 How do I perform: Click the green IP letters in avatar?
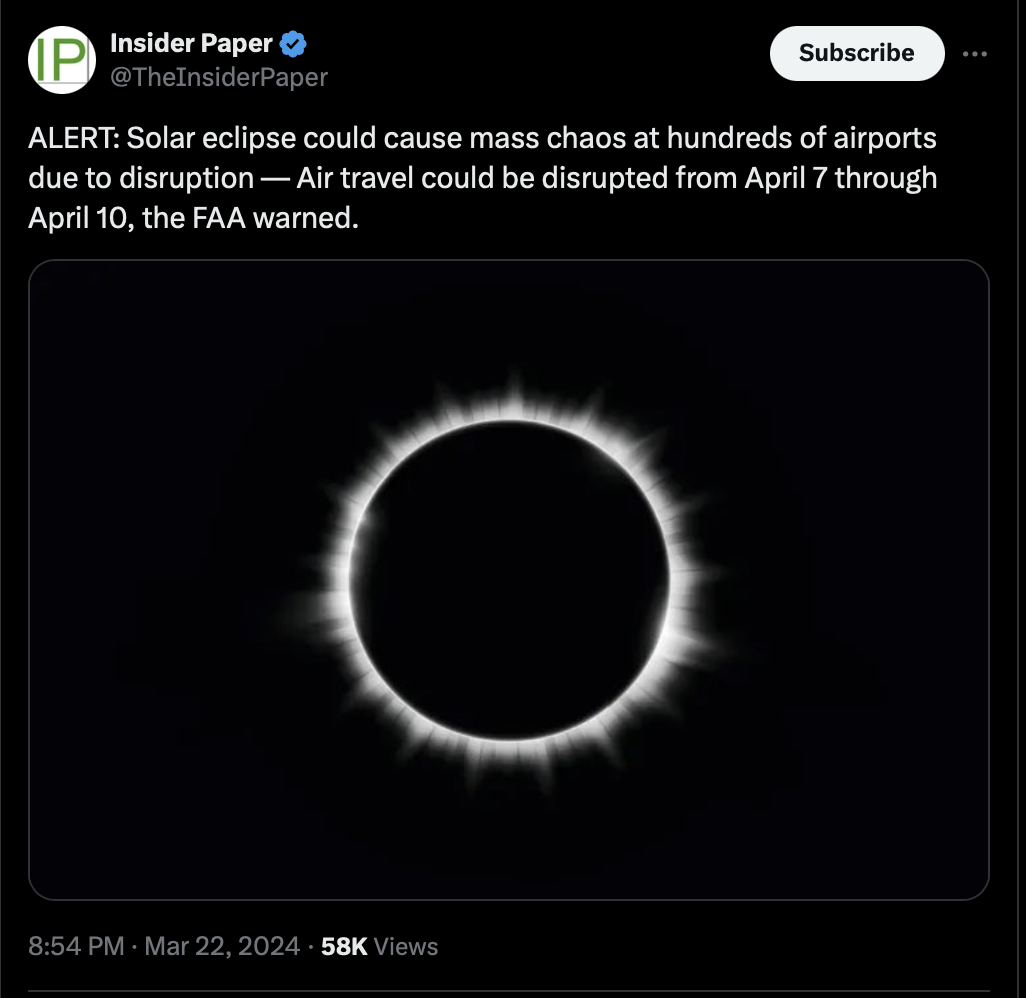61,60
